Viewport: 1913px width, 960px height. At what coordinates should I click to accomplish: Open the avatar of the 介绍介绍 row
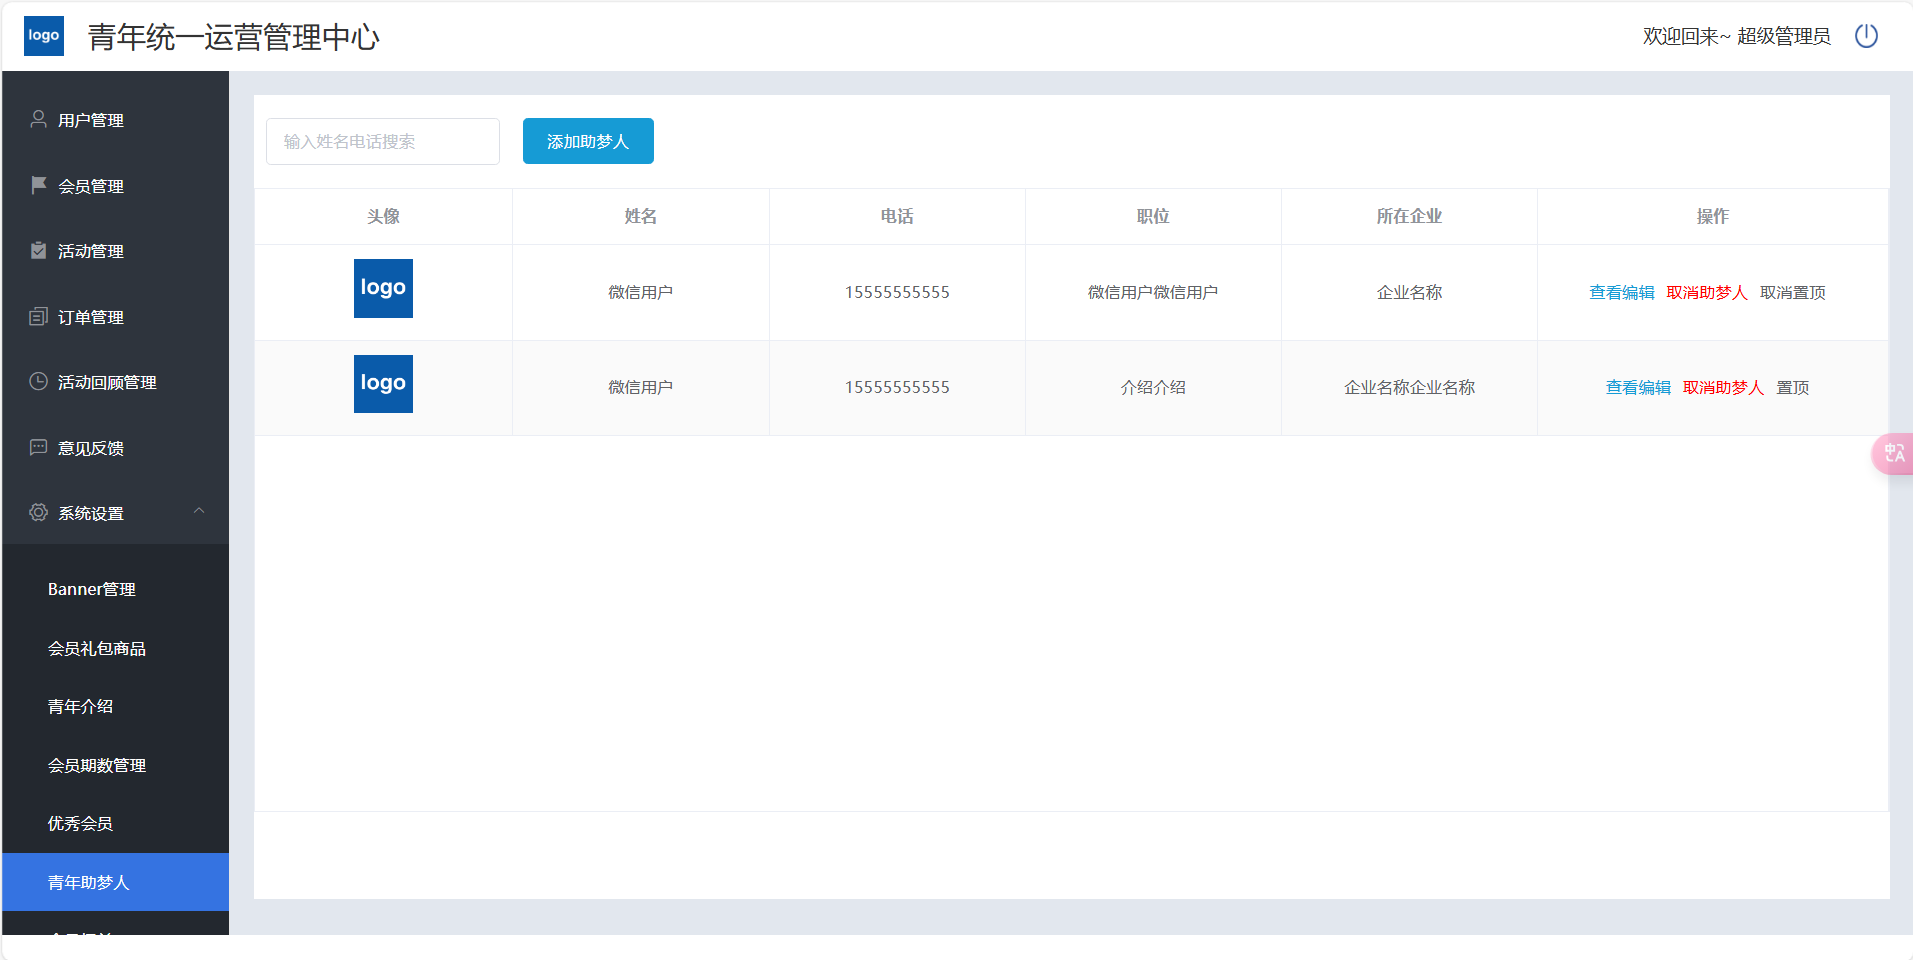(383, 384)
